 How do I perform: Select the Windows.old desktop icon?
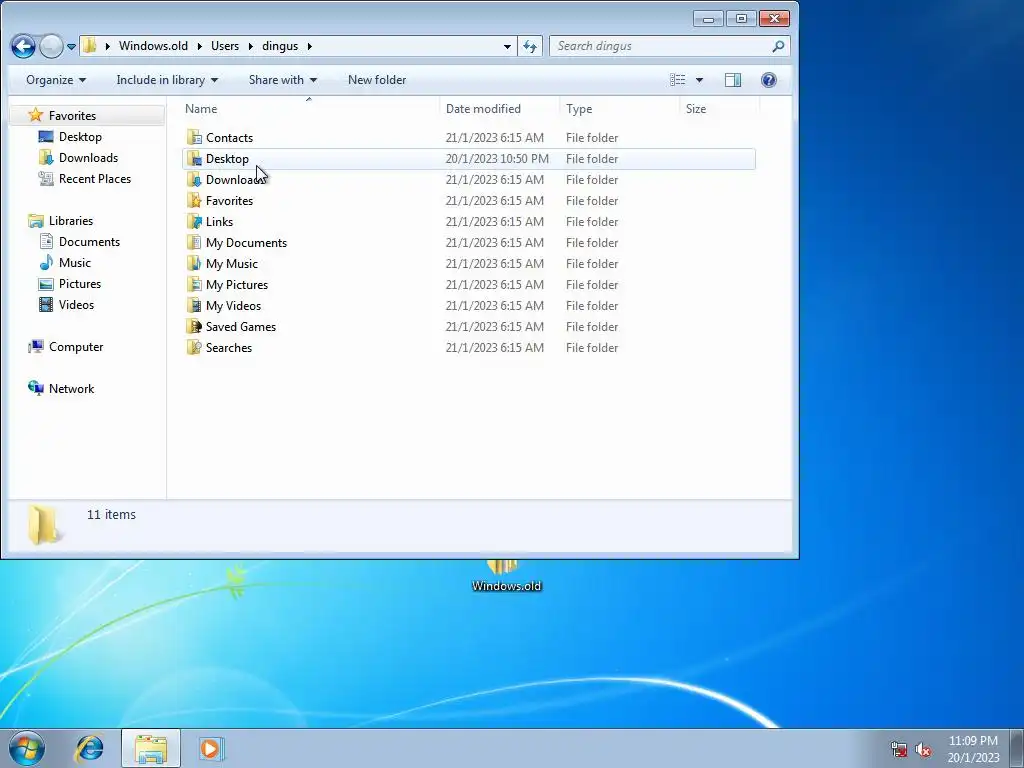(506, 576)
